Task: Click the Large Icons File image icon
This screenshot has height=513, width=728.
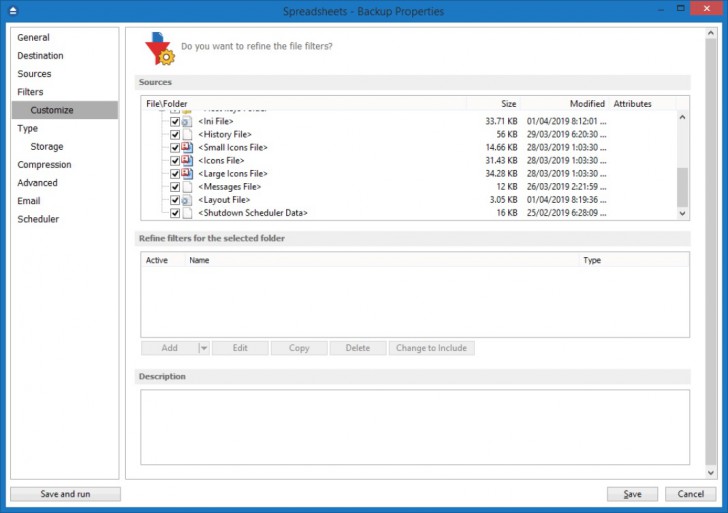Action: (x=187, y=174)
